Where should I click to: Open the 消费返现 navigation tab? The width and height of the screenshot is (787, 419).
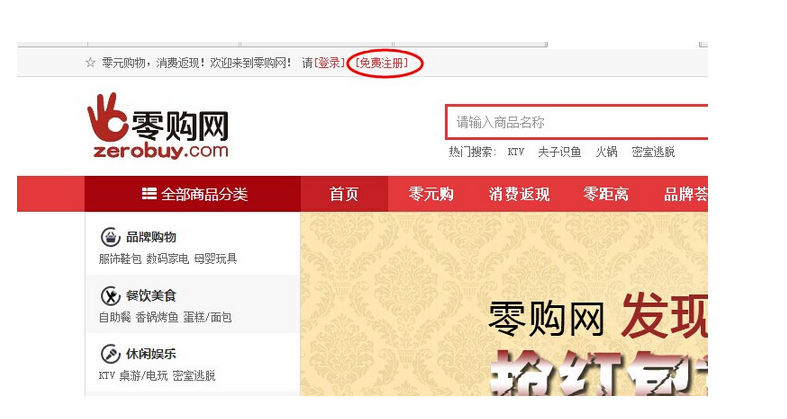tap(519, 194)
